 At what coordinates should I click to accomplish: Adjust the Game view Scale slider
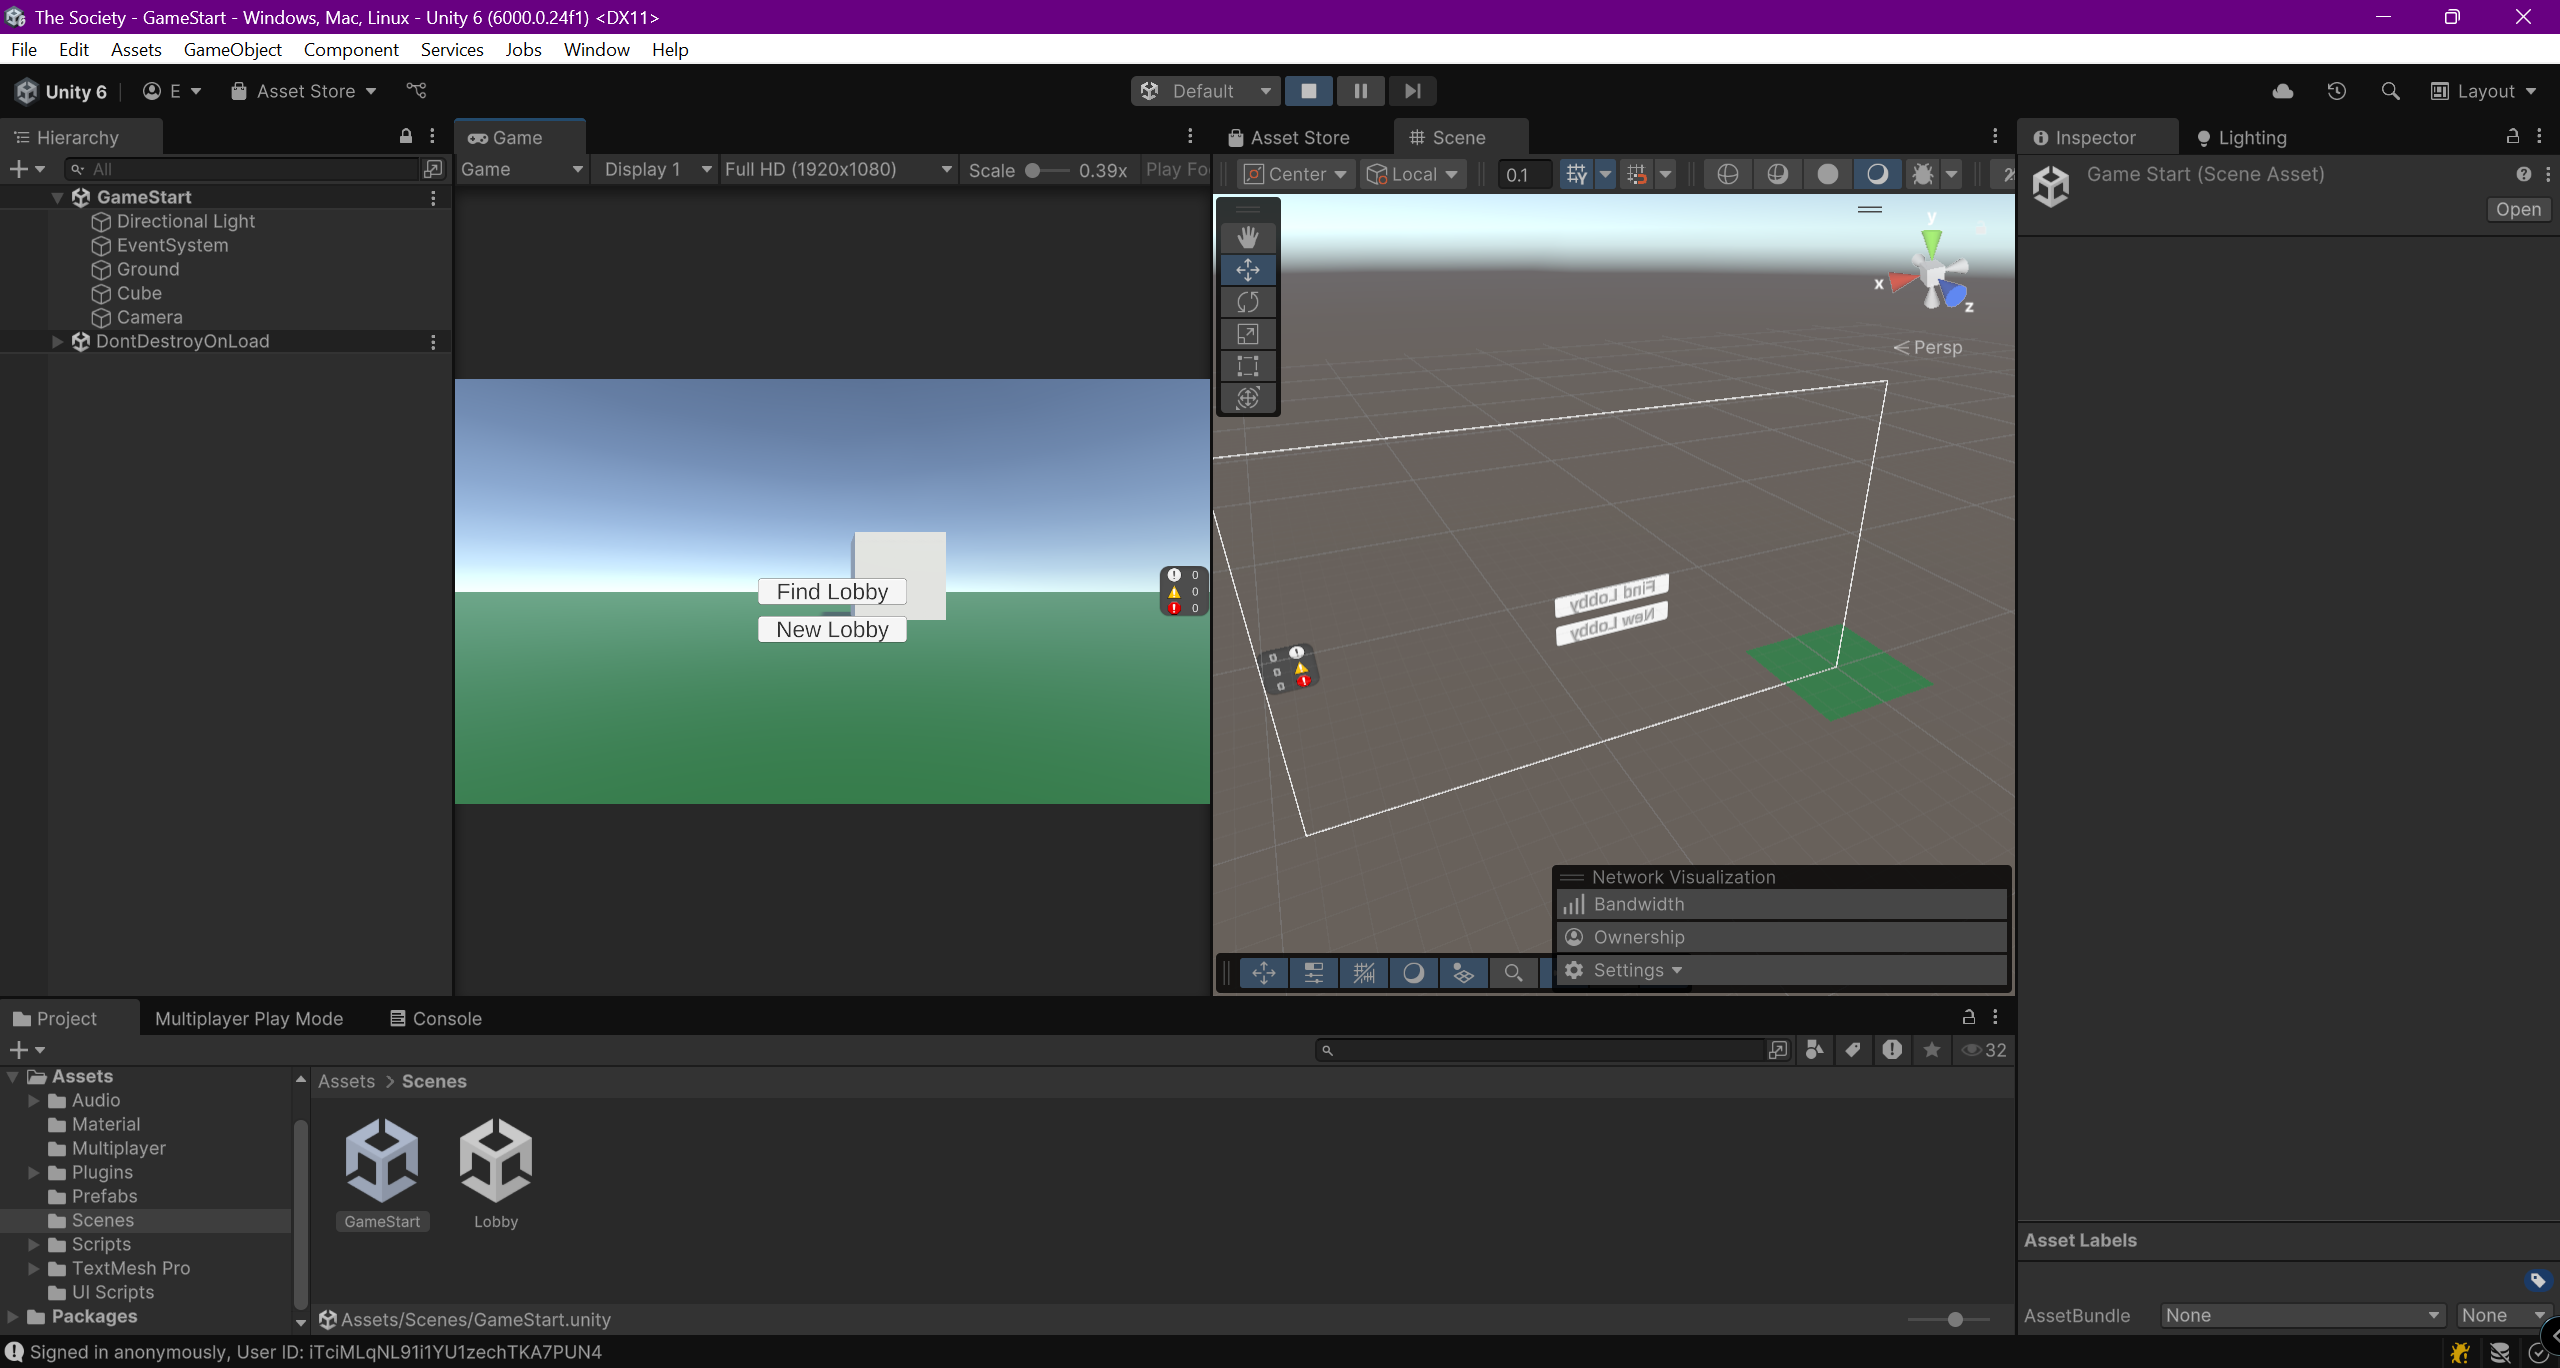click(x=1034, y=170)
